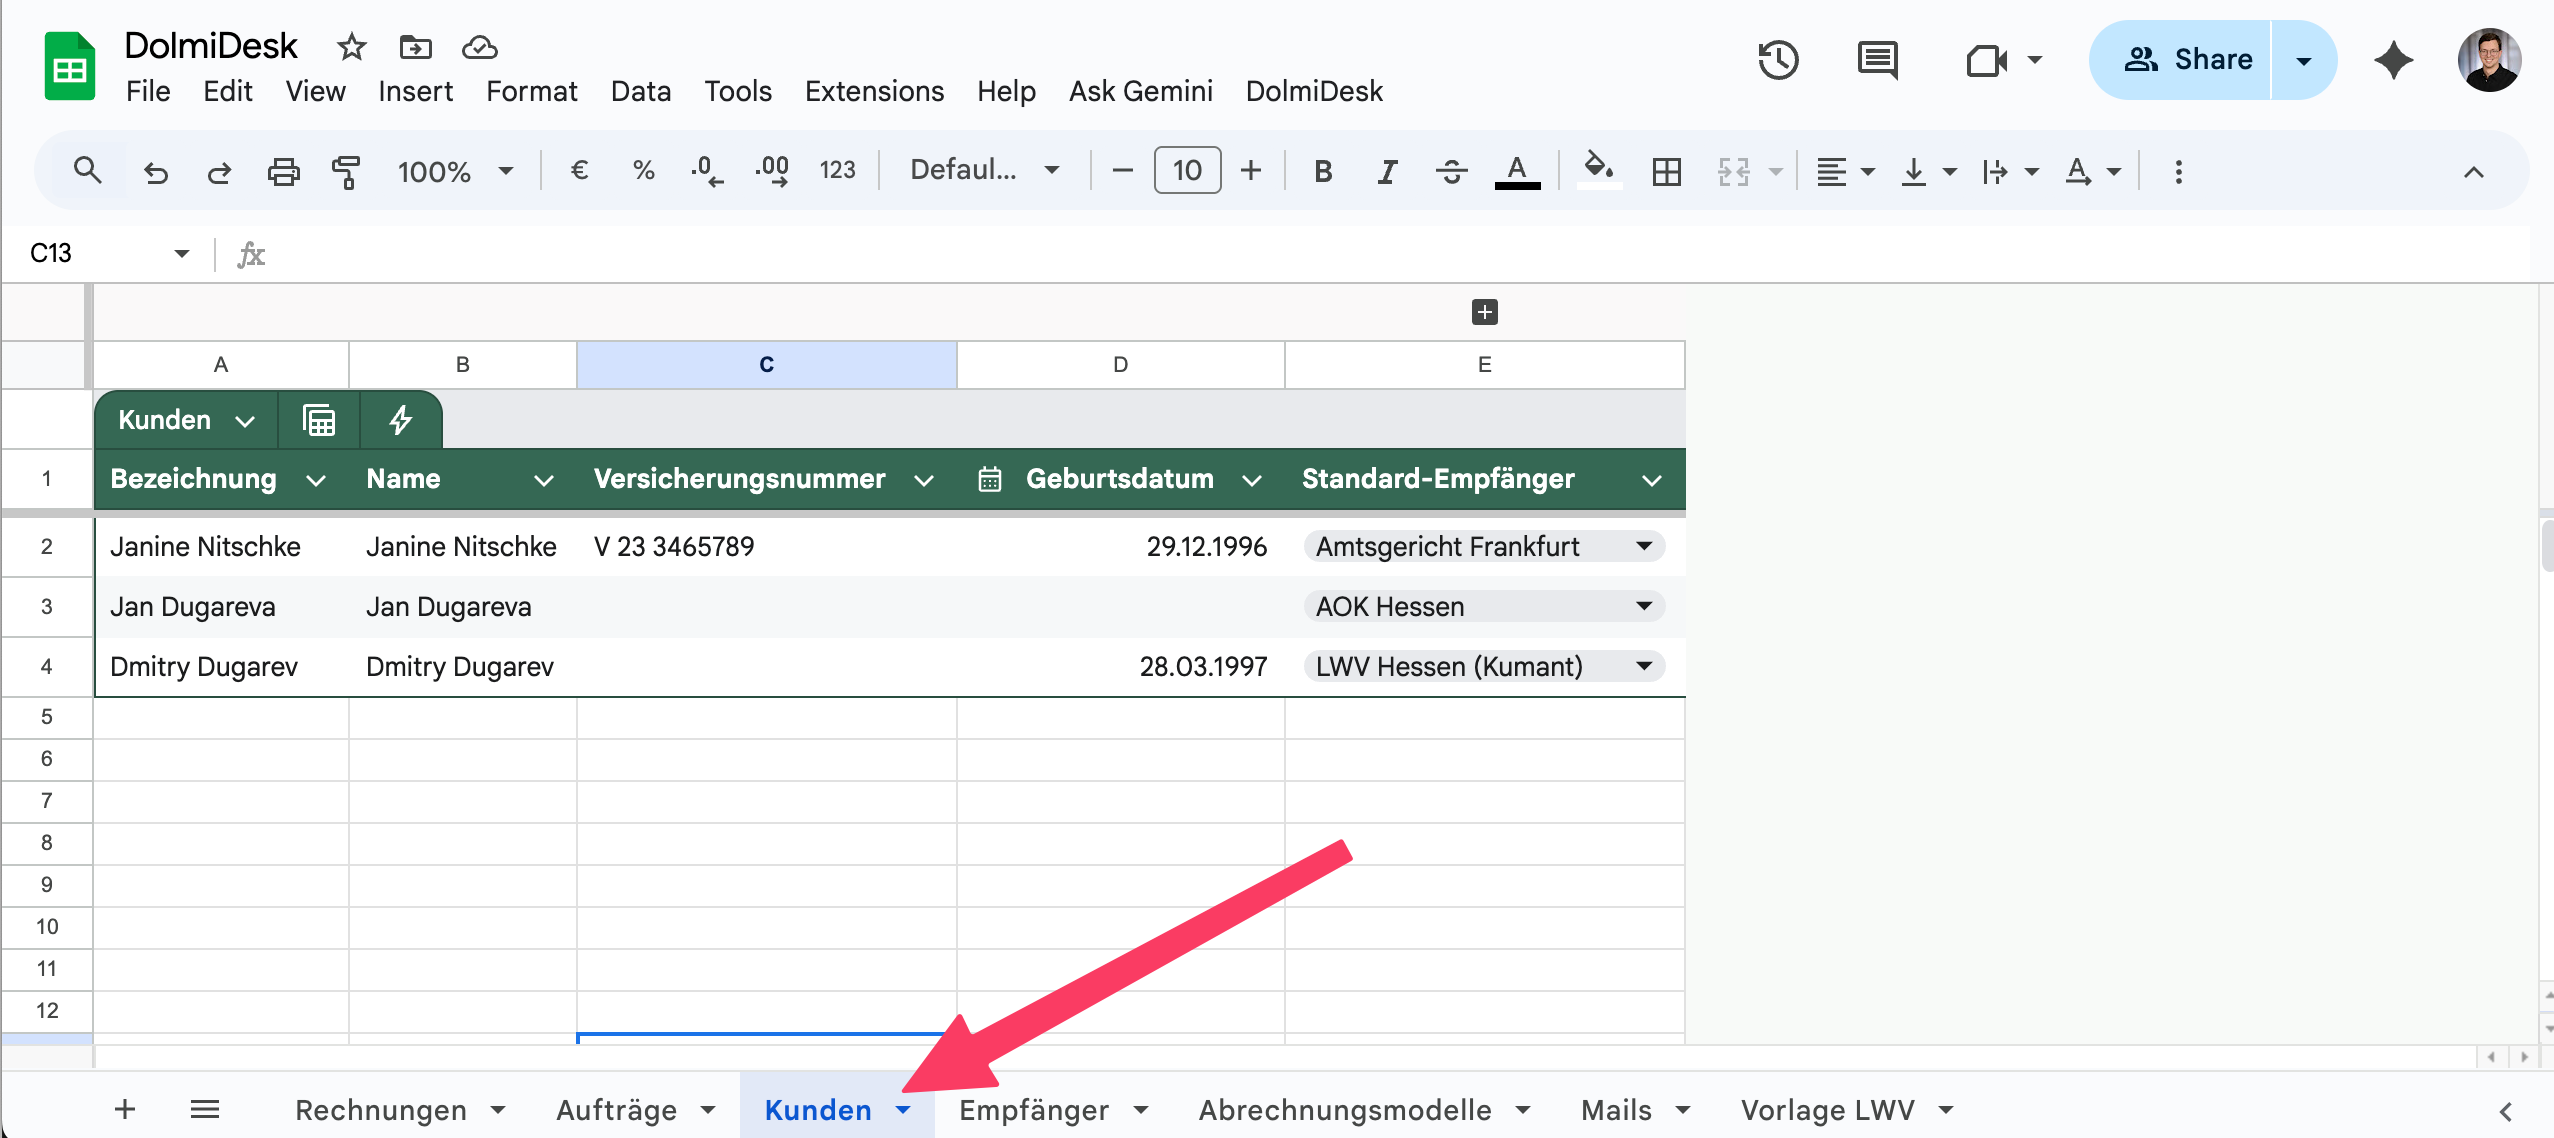Click the print icon in toolbar
This screenshot has height=1138, width=2554.
pyautogui.click(x=283, y=171)
